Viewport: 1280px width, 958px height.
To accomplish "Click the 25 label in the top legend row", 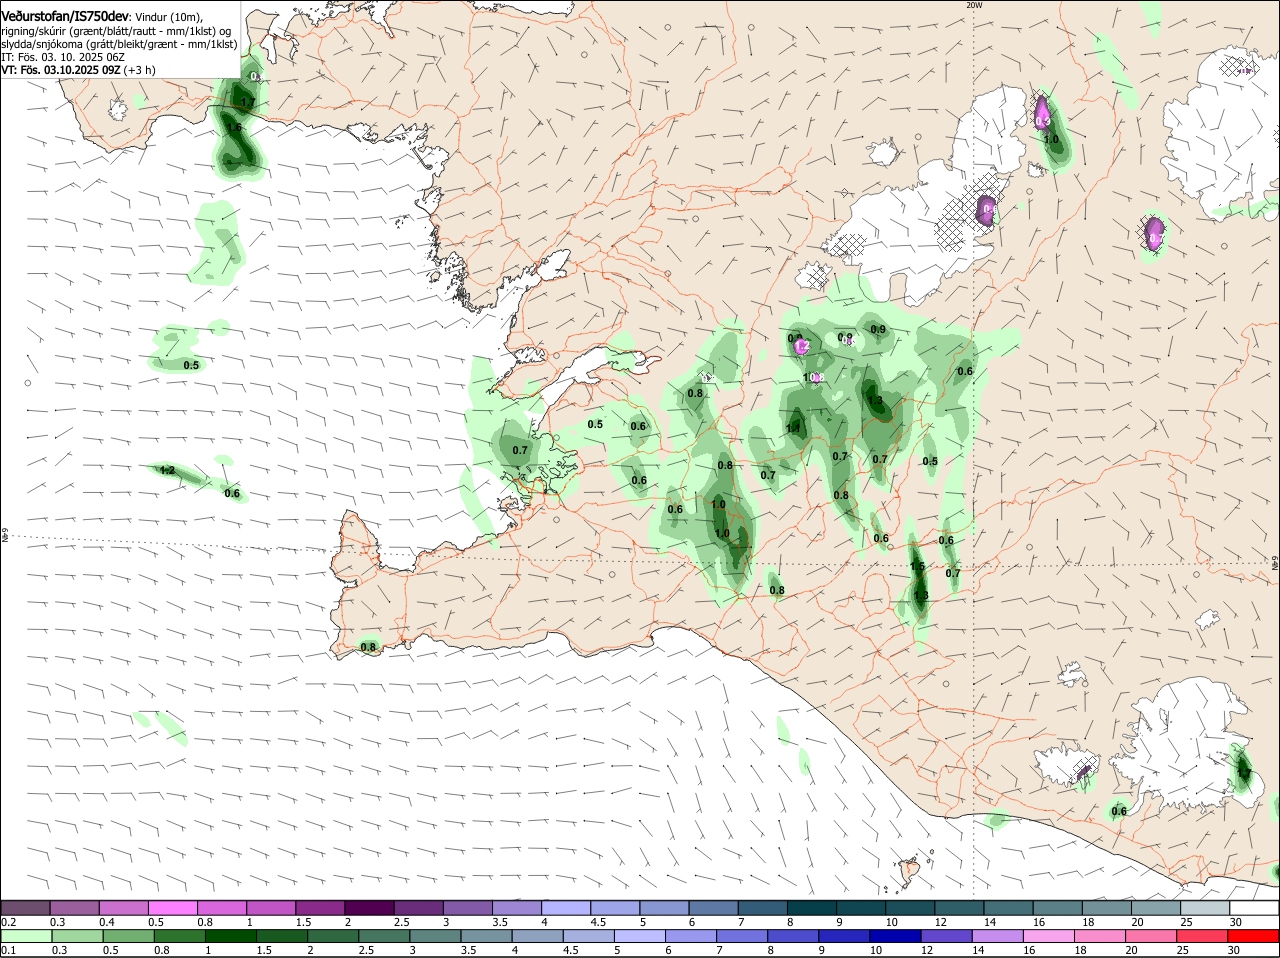I will point(1185,922).
